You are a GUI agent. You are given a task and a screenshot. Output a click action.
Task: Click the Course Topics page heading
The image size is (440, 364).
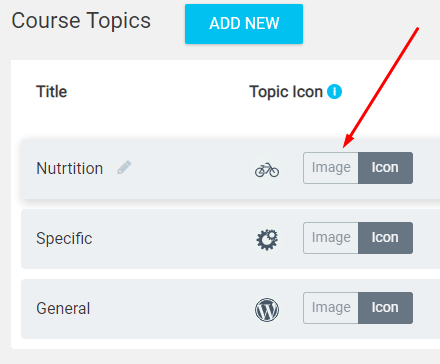(x=81, y=21)
